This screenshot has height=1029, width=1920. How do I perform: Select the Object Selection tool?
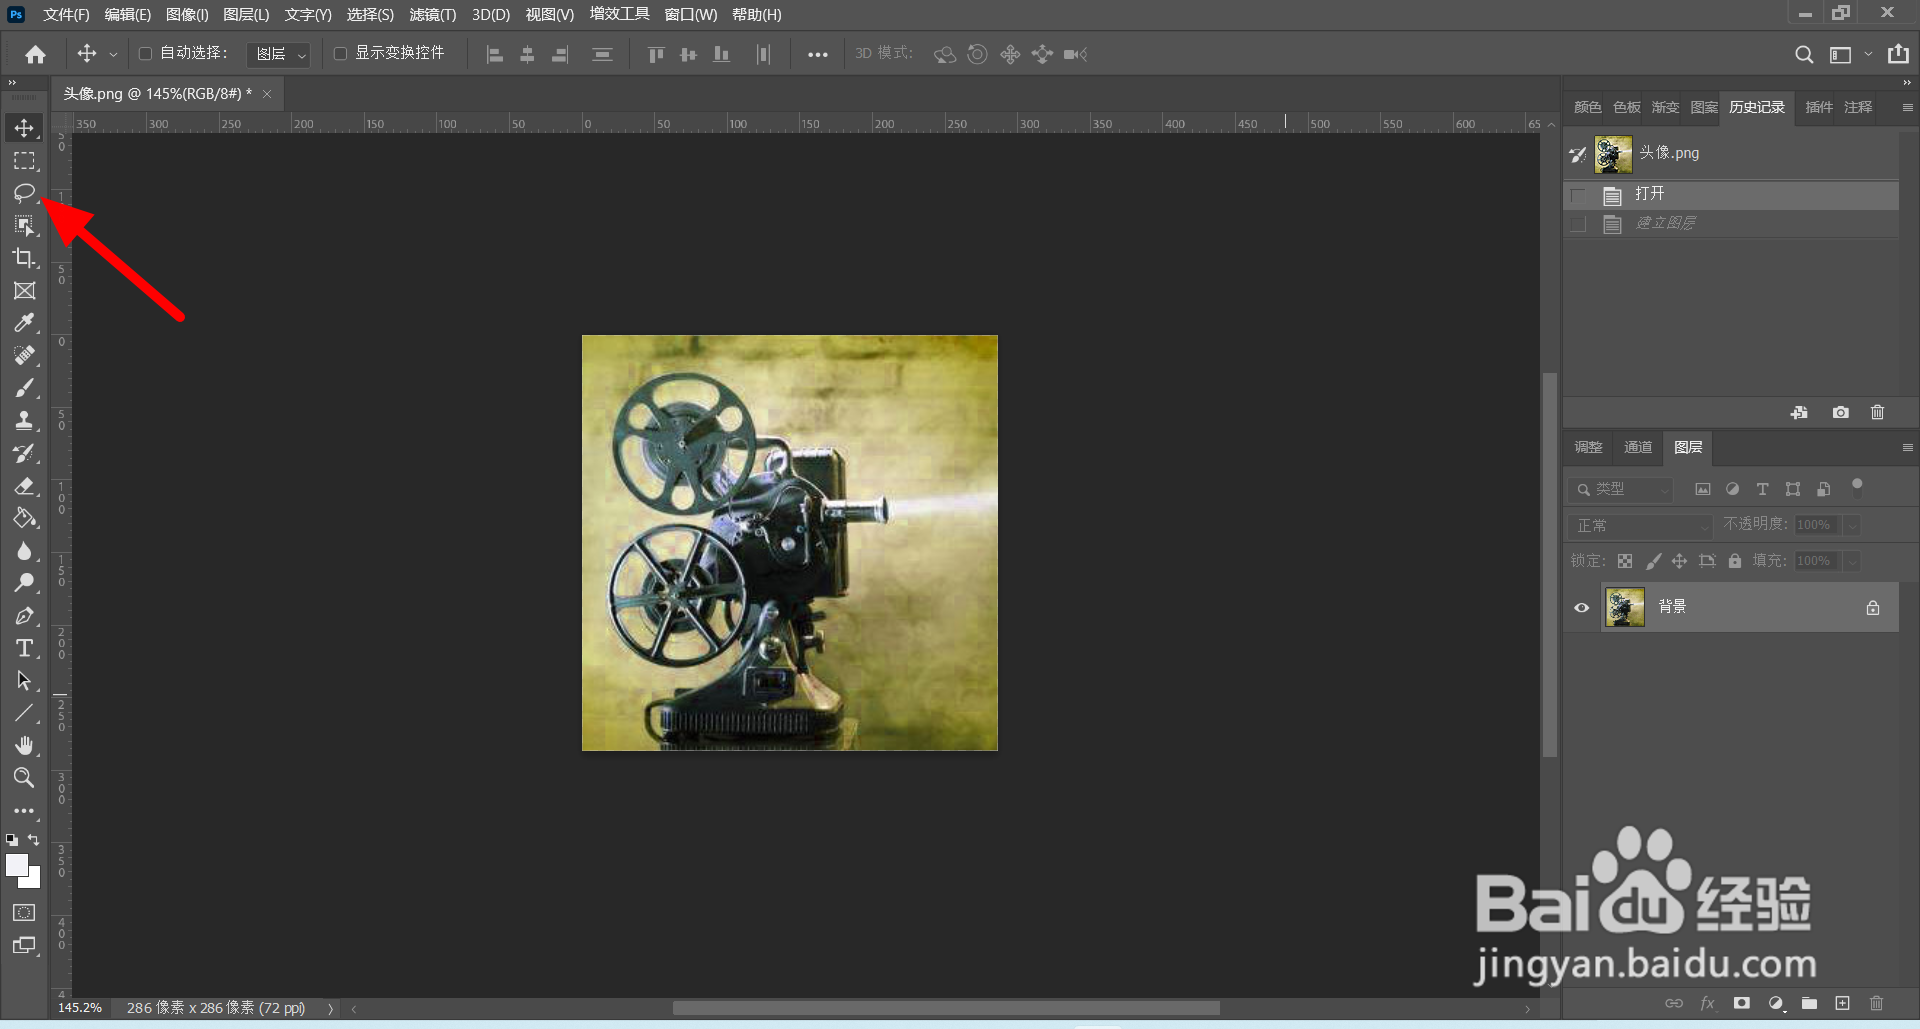[24, 225]
